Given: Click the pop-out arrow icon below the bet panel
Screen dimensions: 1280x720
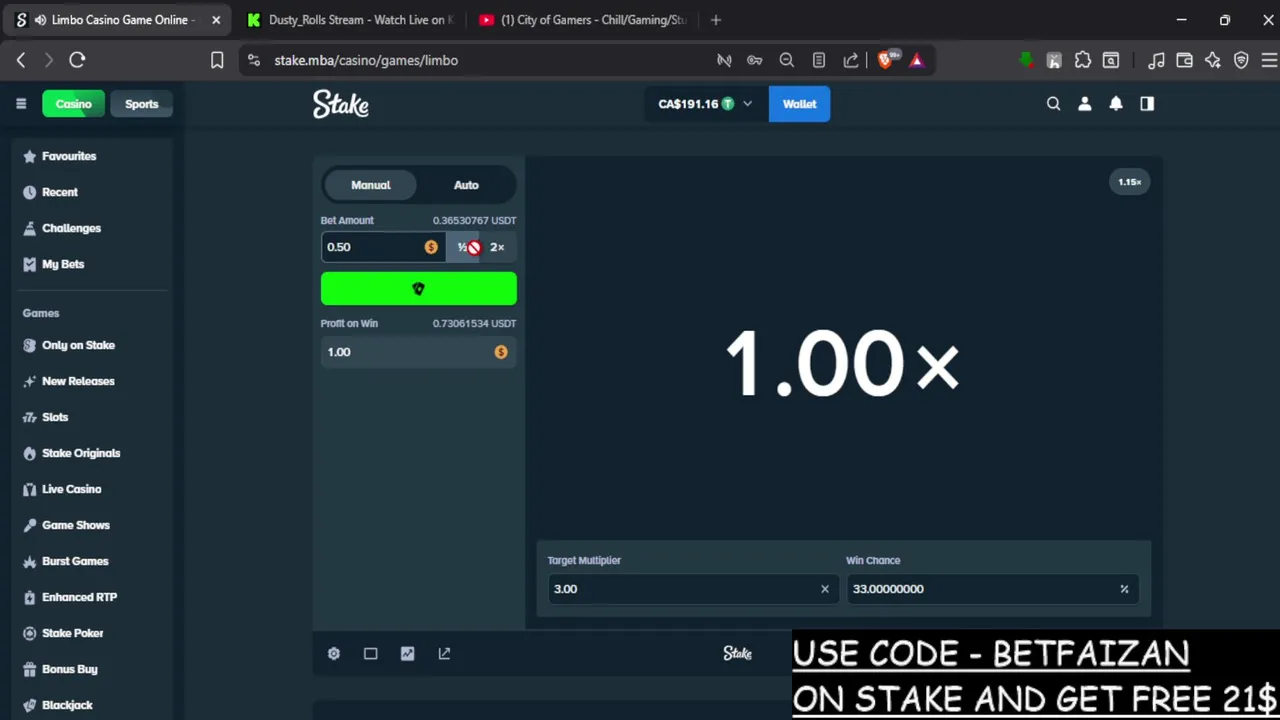Looking at the screenshot, I should (x=445, y=654).
